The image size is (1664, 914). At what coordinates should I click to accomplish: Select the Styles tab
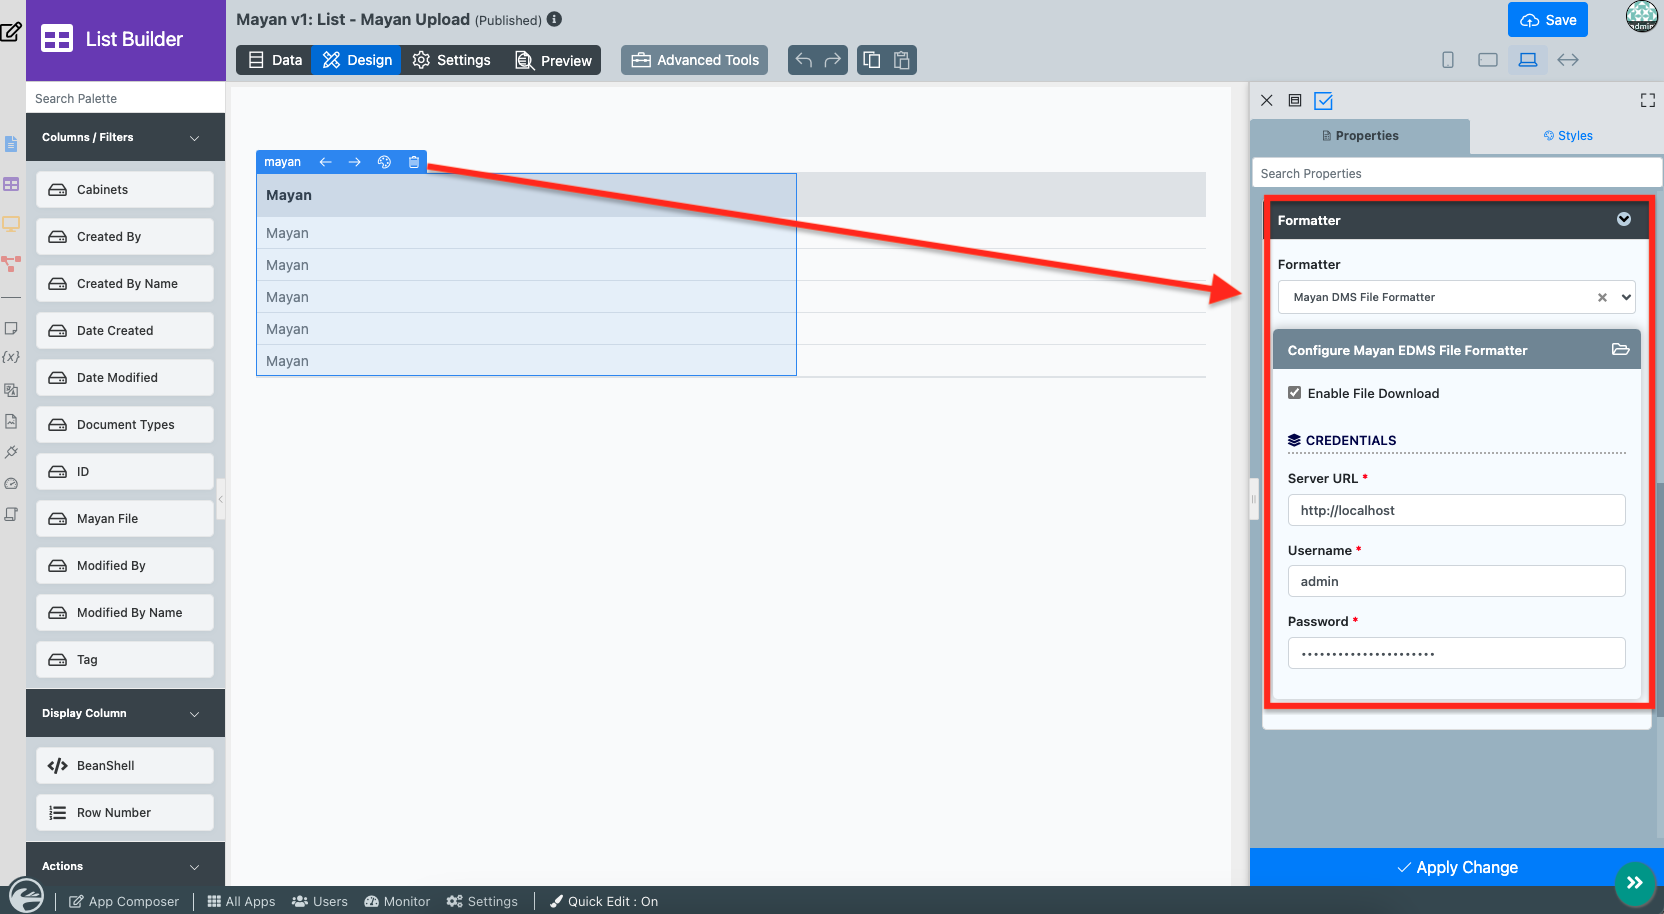click(x=1567, y=136)
